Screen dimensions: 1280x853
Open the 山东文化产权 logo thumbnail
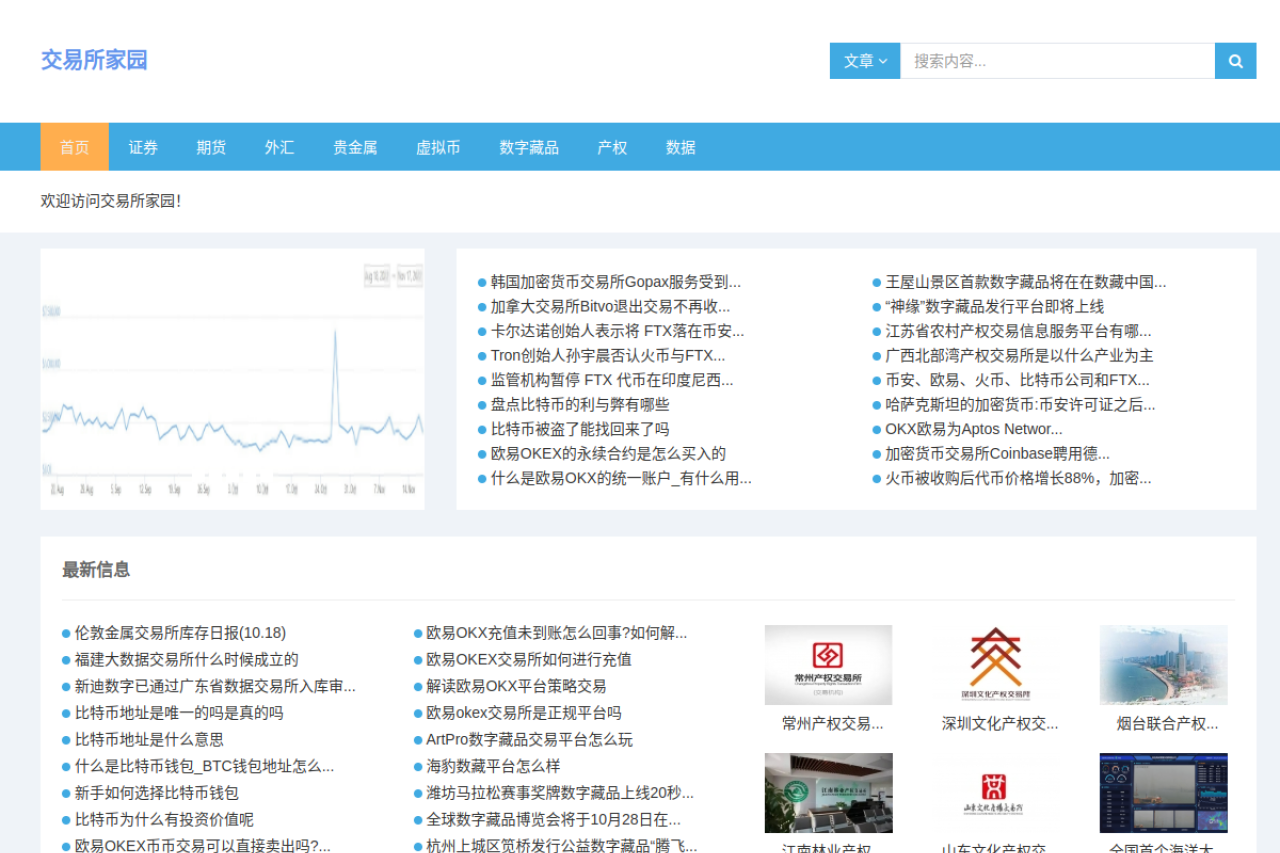(996, 793)
